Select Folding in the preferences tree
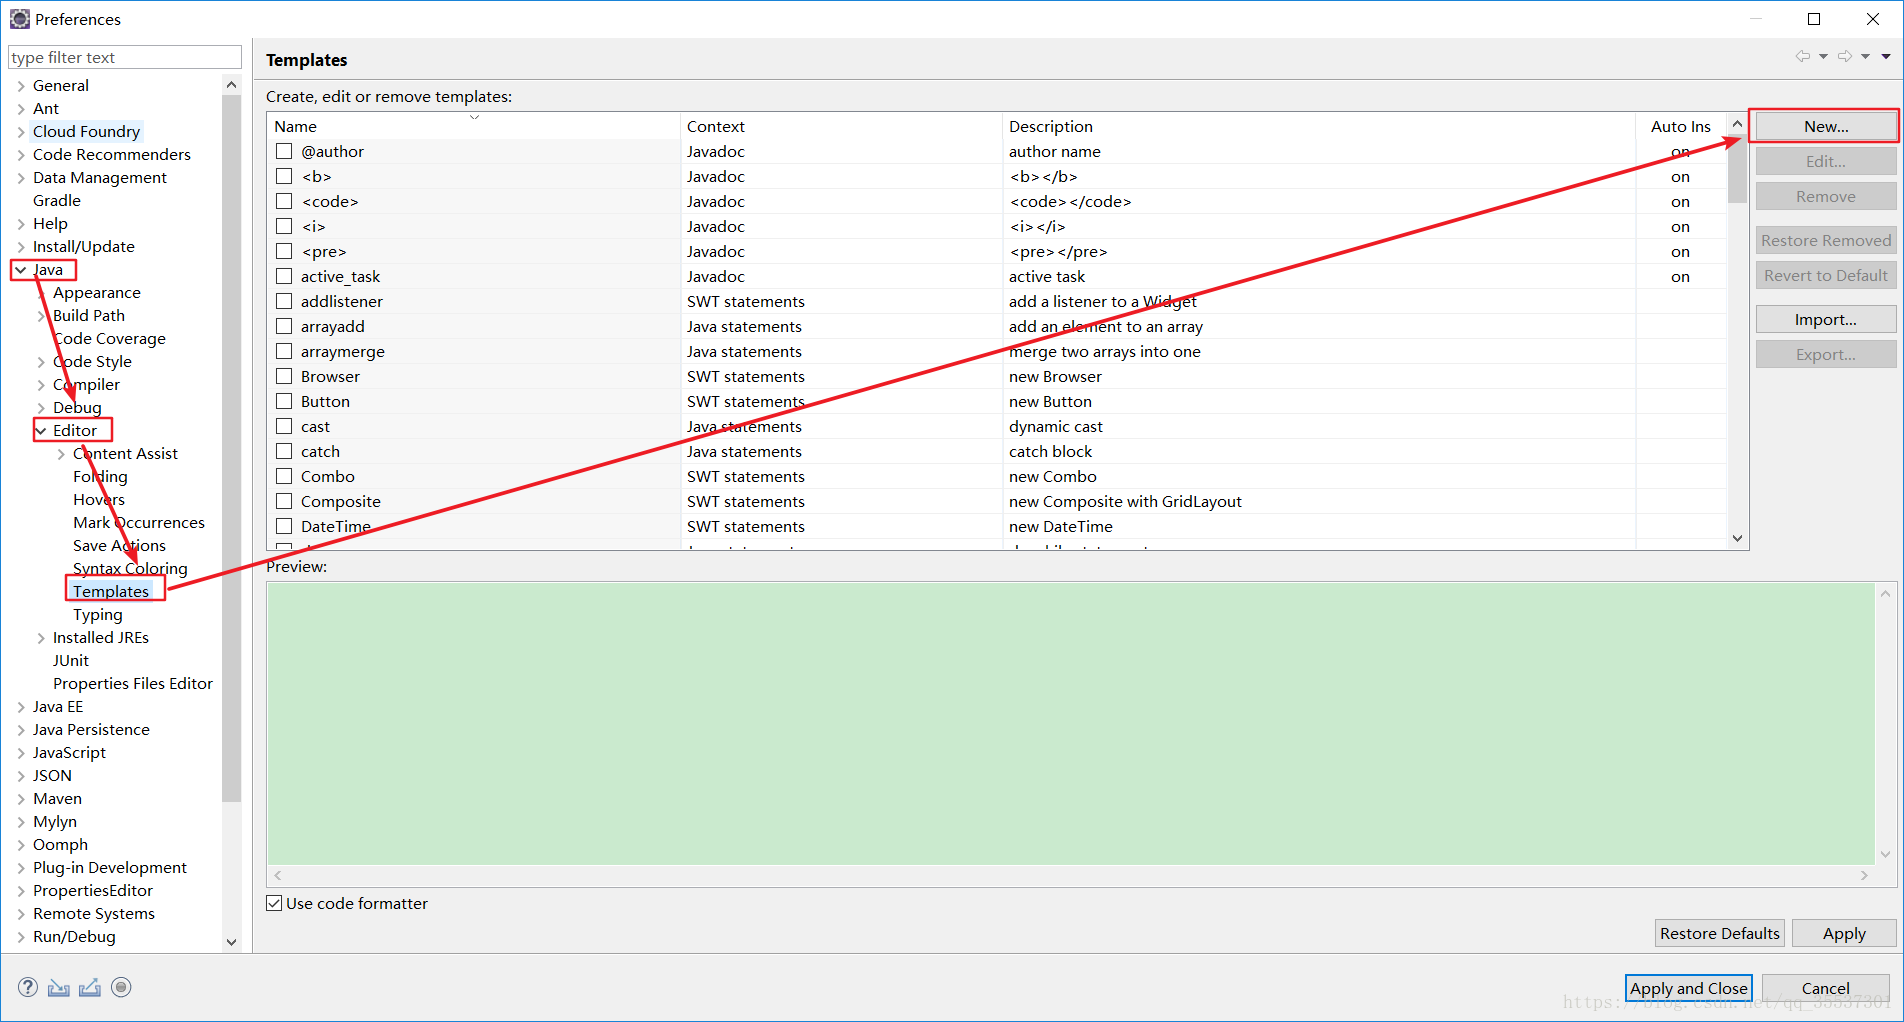Viewport: 1904px width, 1022px height. (100, 476)
